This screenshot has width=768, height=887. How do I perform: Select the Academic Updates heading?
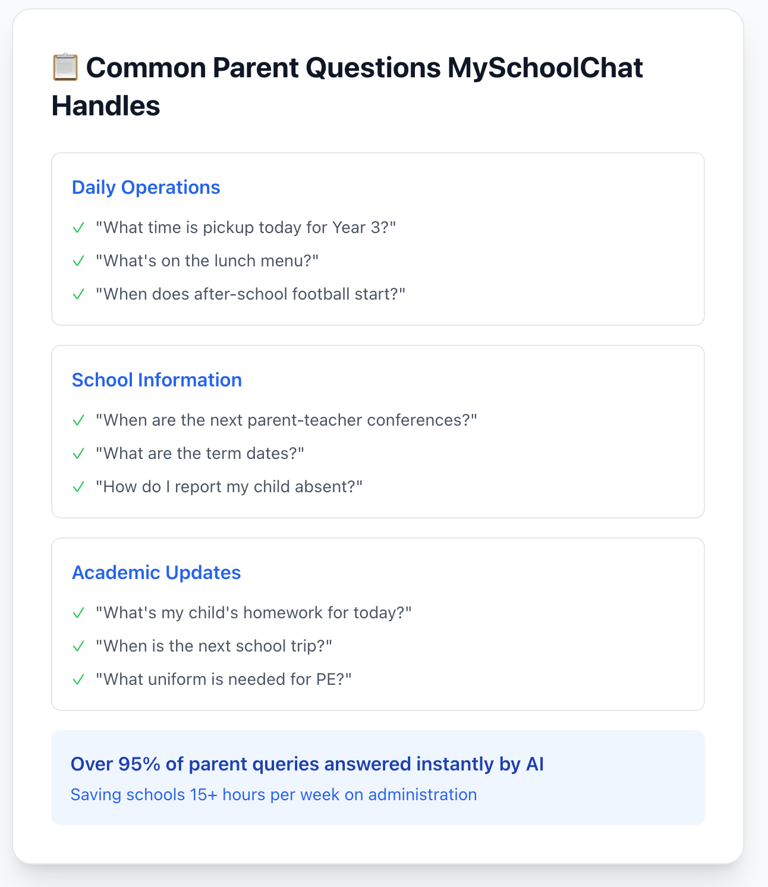(x=156, y=572)
